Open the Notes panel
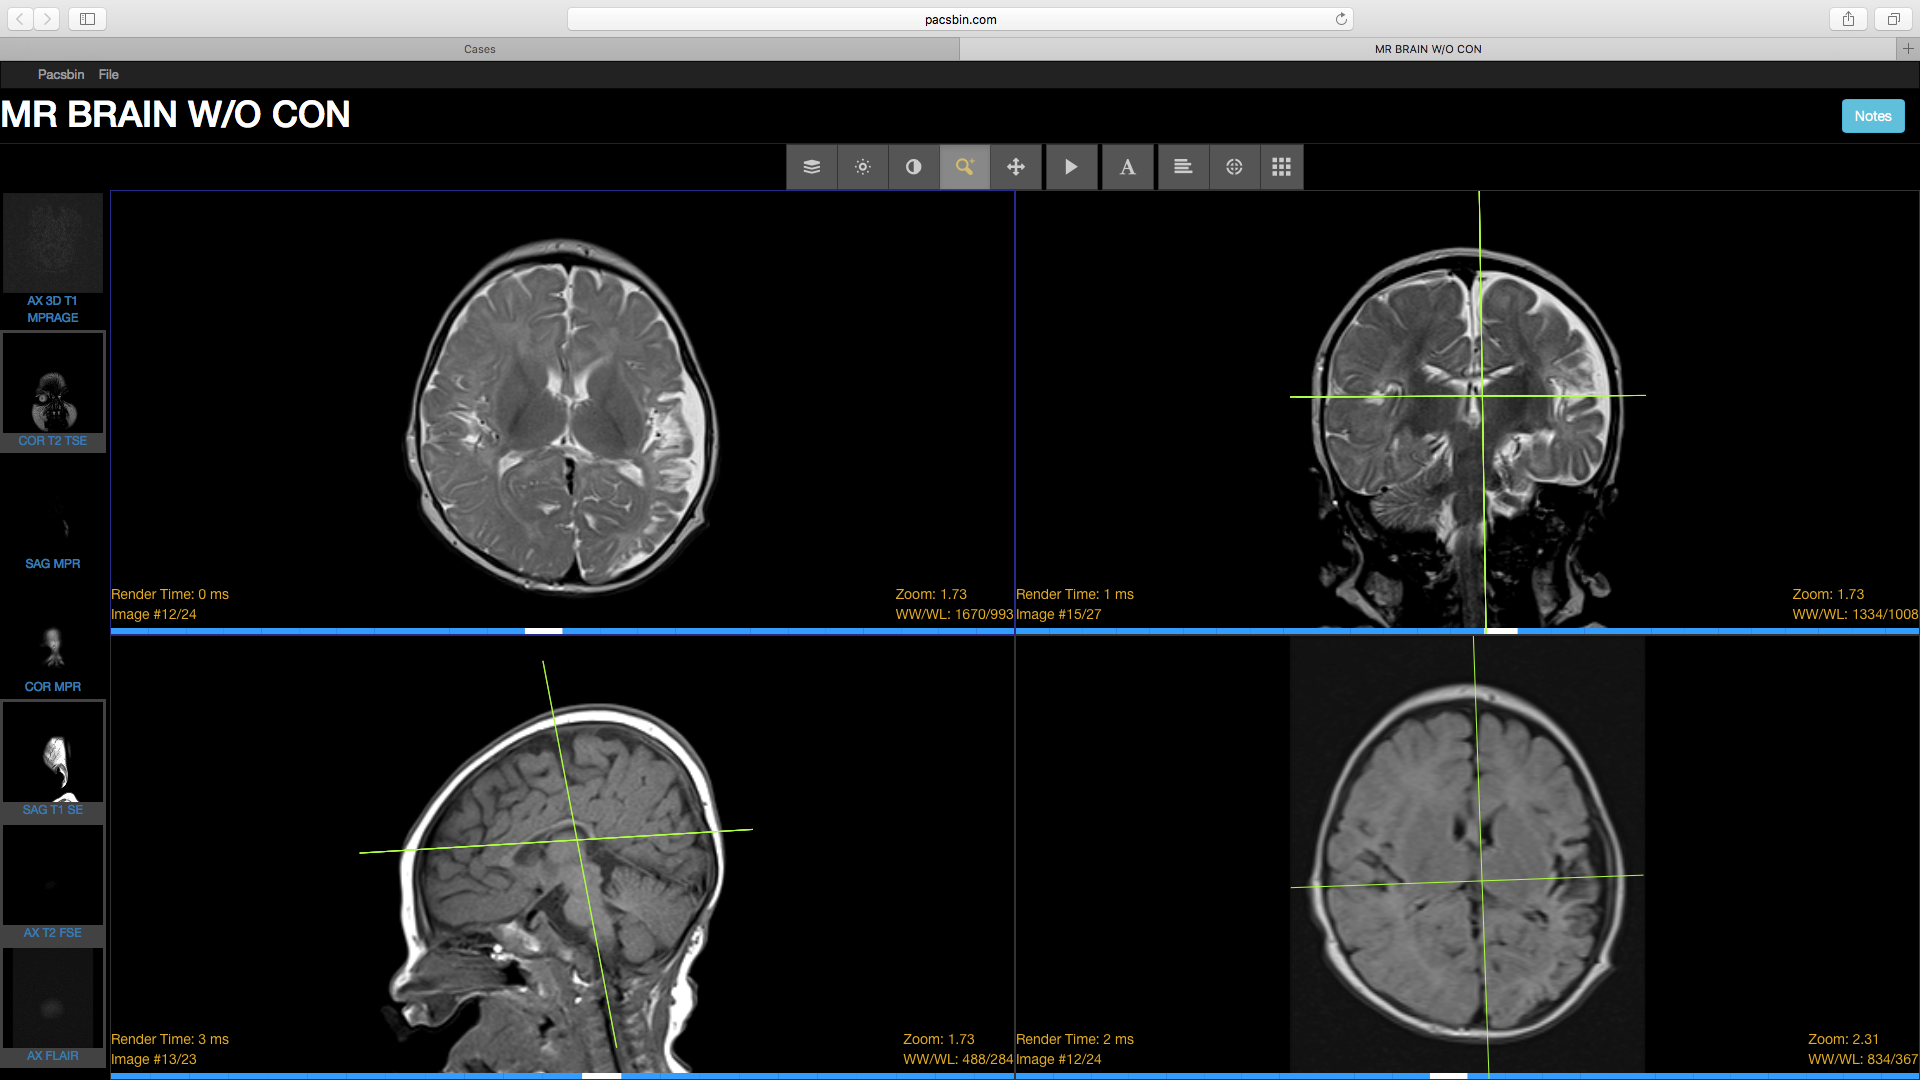The height and width of the screenshot is (1080, 1920). 1873,116
